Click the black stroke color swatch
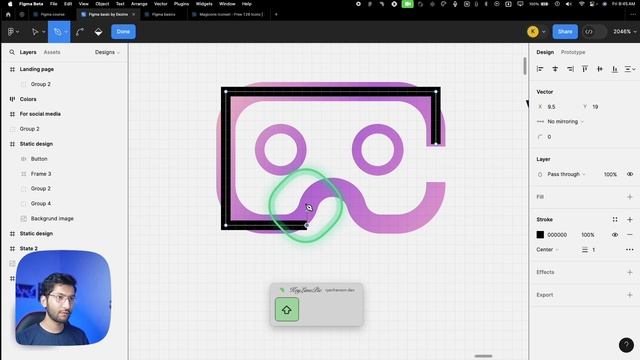The height and width of the screenshot is (360, 640). click(540, 235)
